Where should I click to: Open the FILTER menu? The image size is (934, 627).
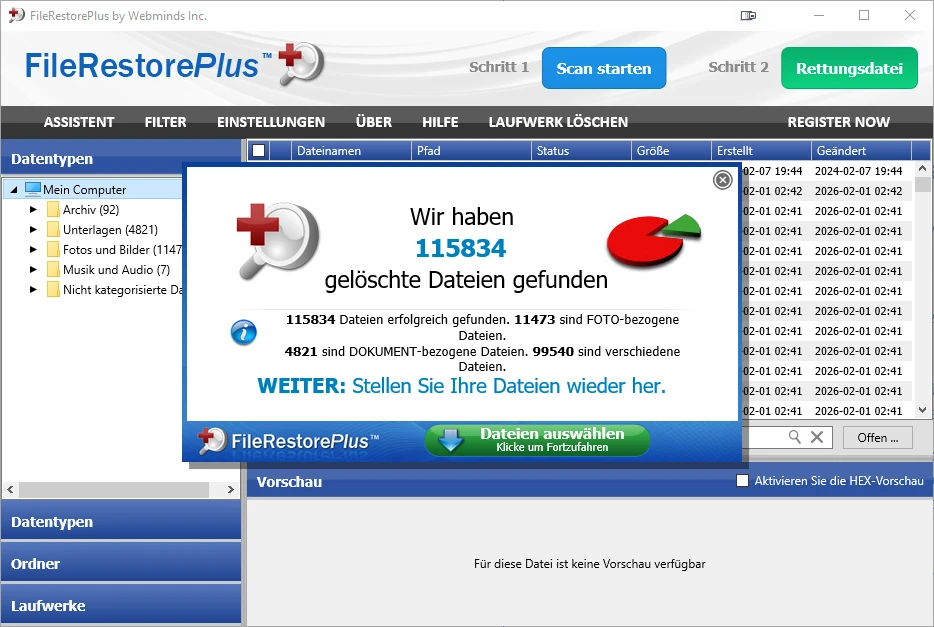(x=165, y=122)
